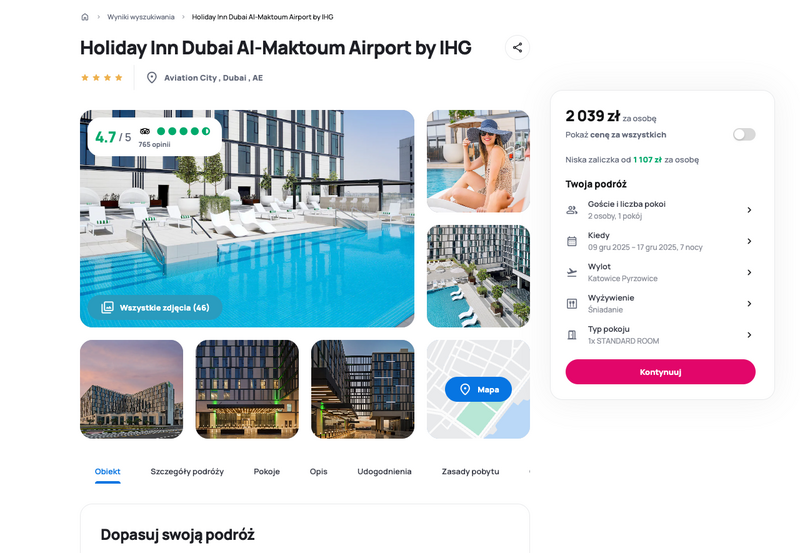Toggle Pokaż cenę za wszystkich switch
The height and width of the screenshot is (553, 800).
tap(744, 135)
